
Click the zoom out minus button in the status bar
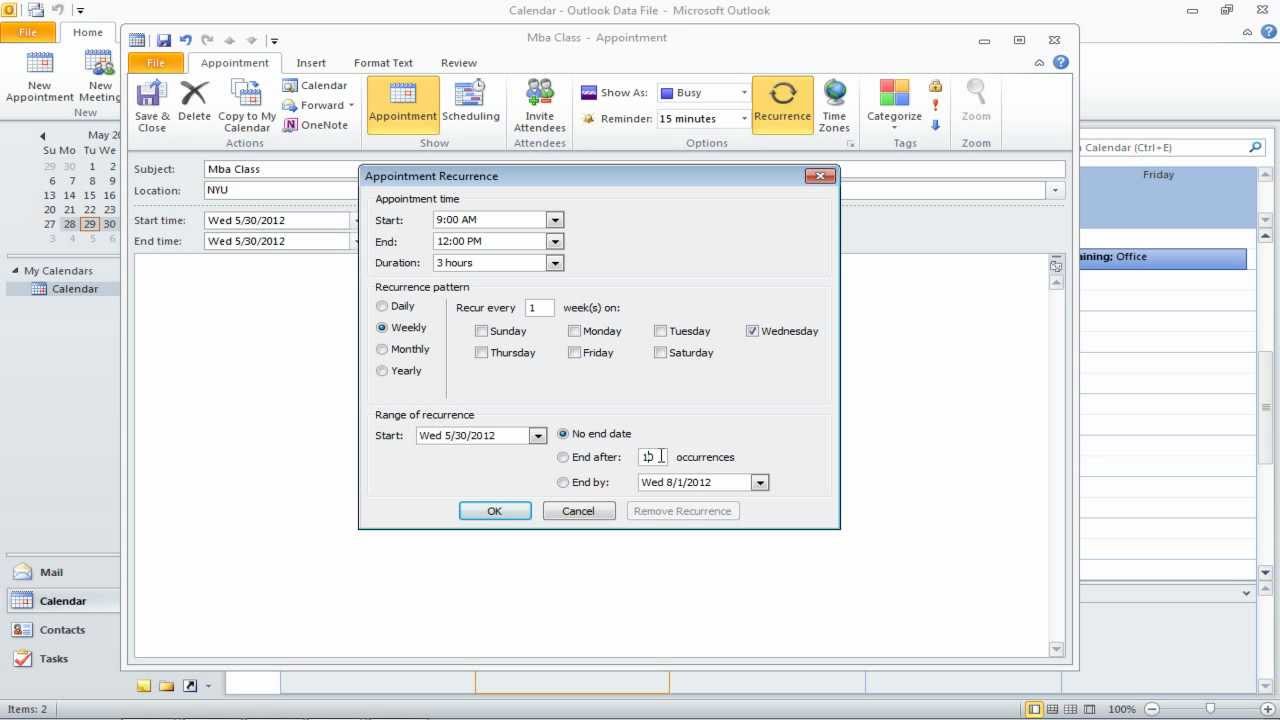click(x=1152, y=709)
